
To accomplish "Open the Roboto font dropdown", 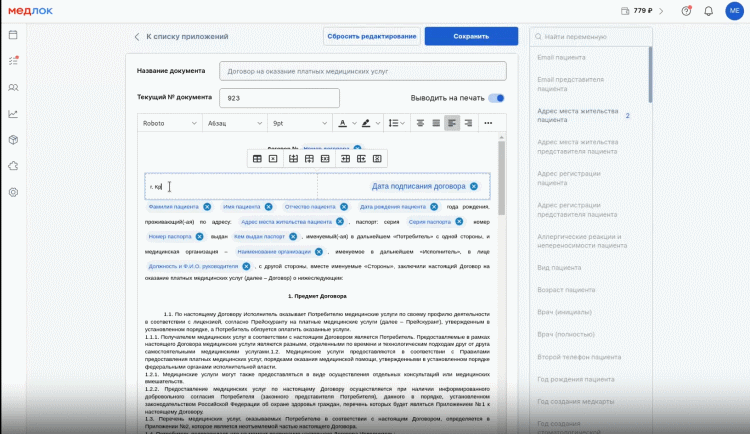I will point(169,123).
